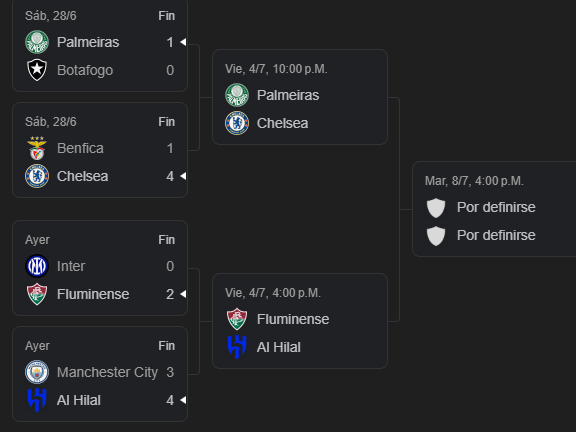Click the second Por definirse text
Image resolution: width=576 pixels, height=432 pixels.
[496, 235]
